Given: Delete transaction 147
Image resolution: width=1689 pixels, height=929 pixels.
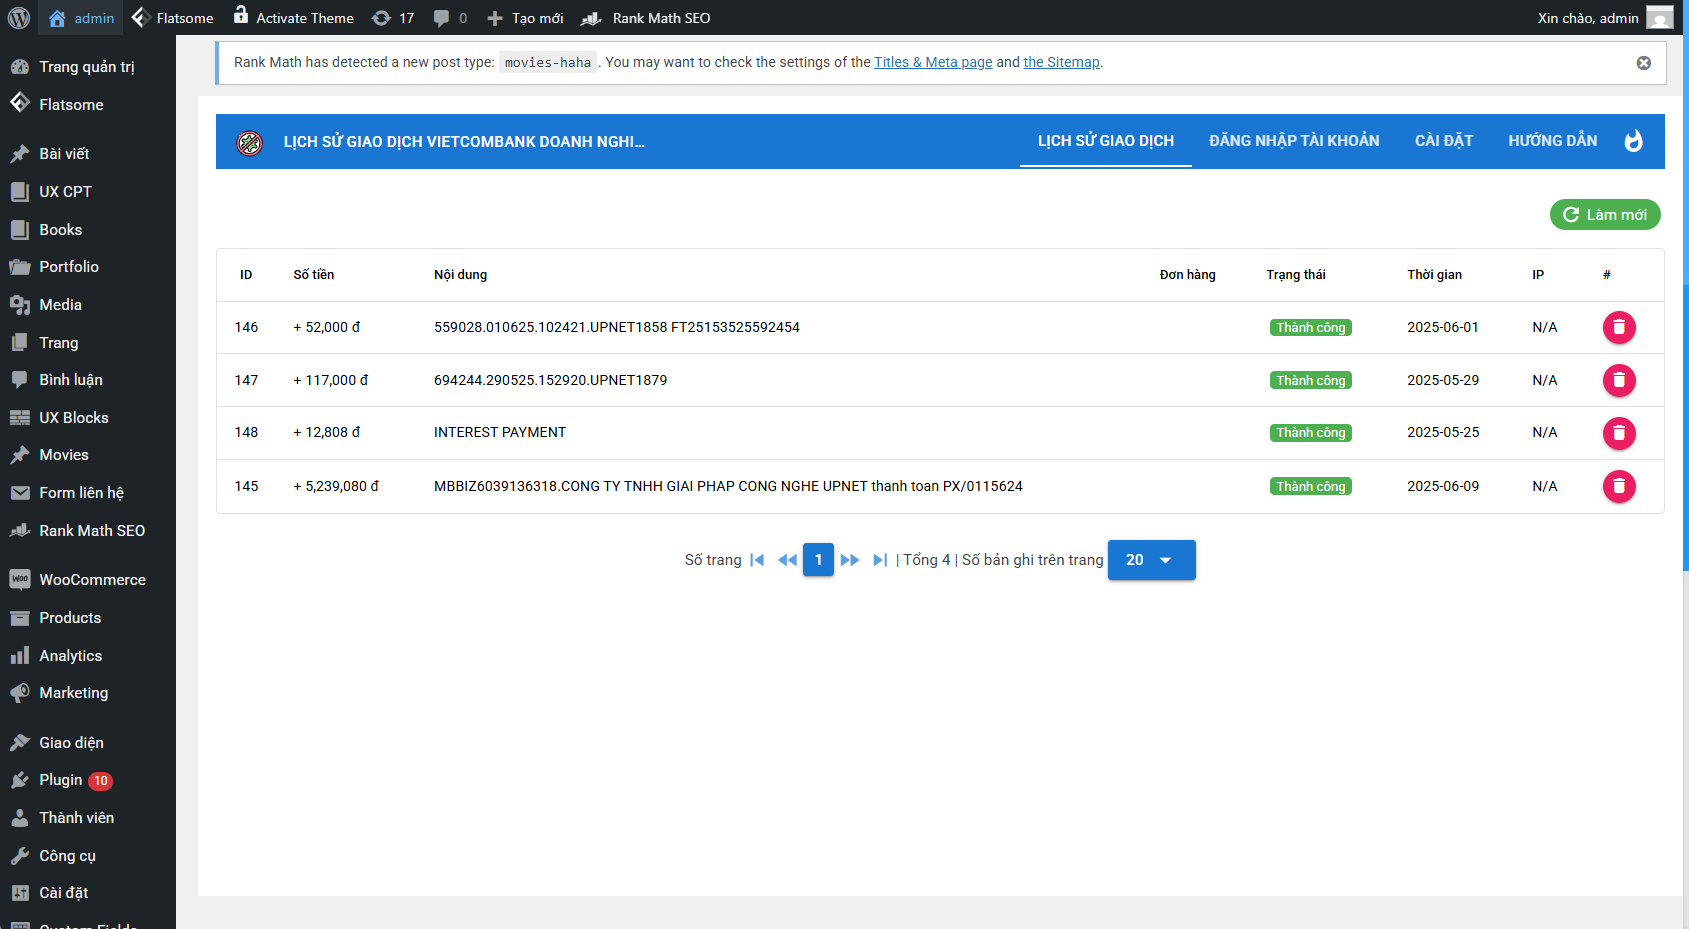Looking at the screenshot, I should pyautogui.click(x=1619, y=380).
